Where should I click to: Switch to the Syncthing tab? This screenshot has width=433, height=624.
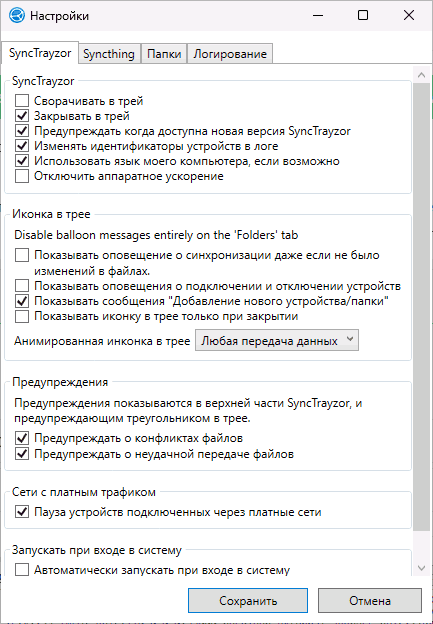tap(109, 54)
